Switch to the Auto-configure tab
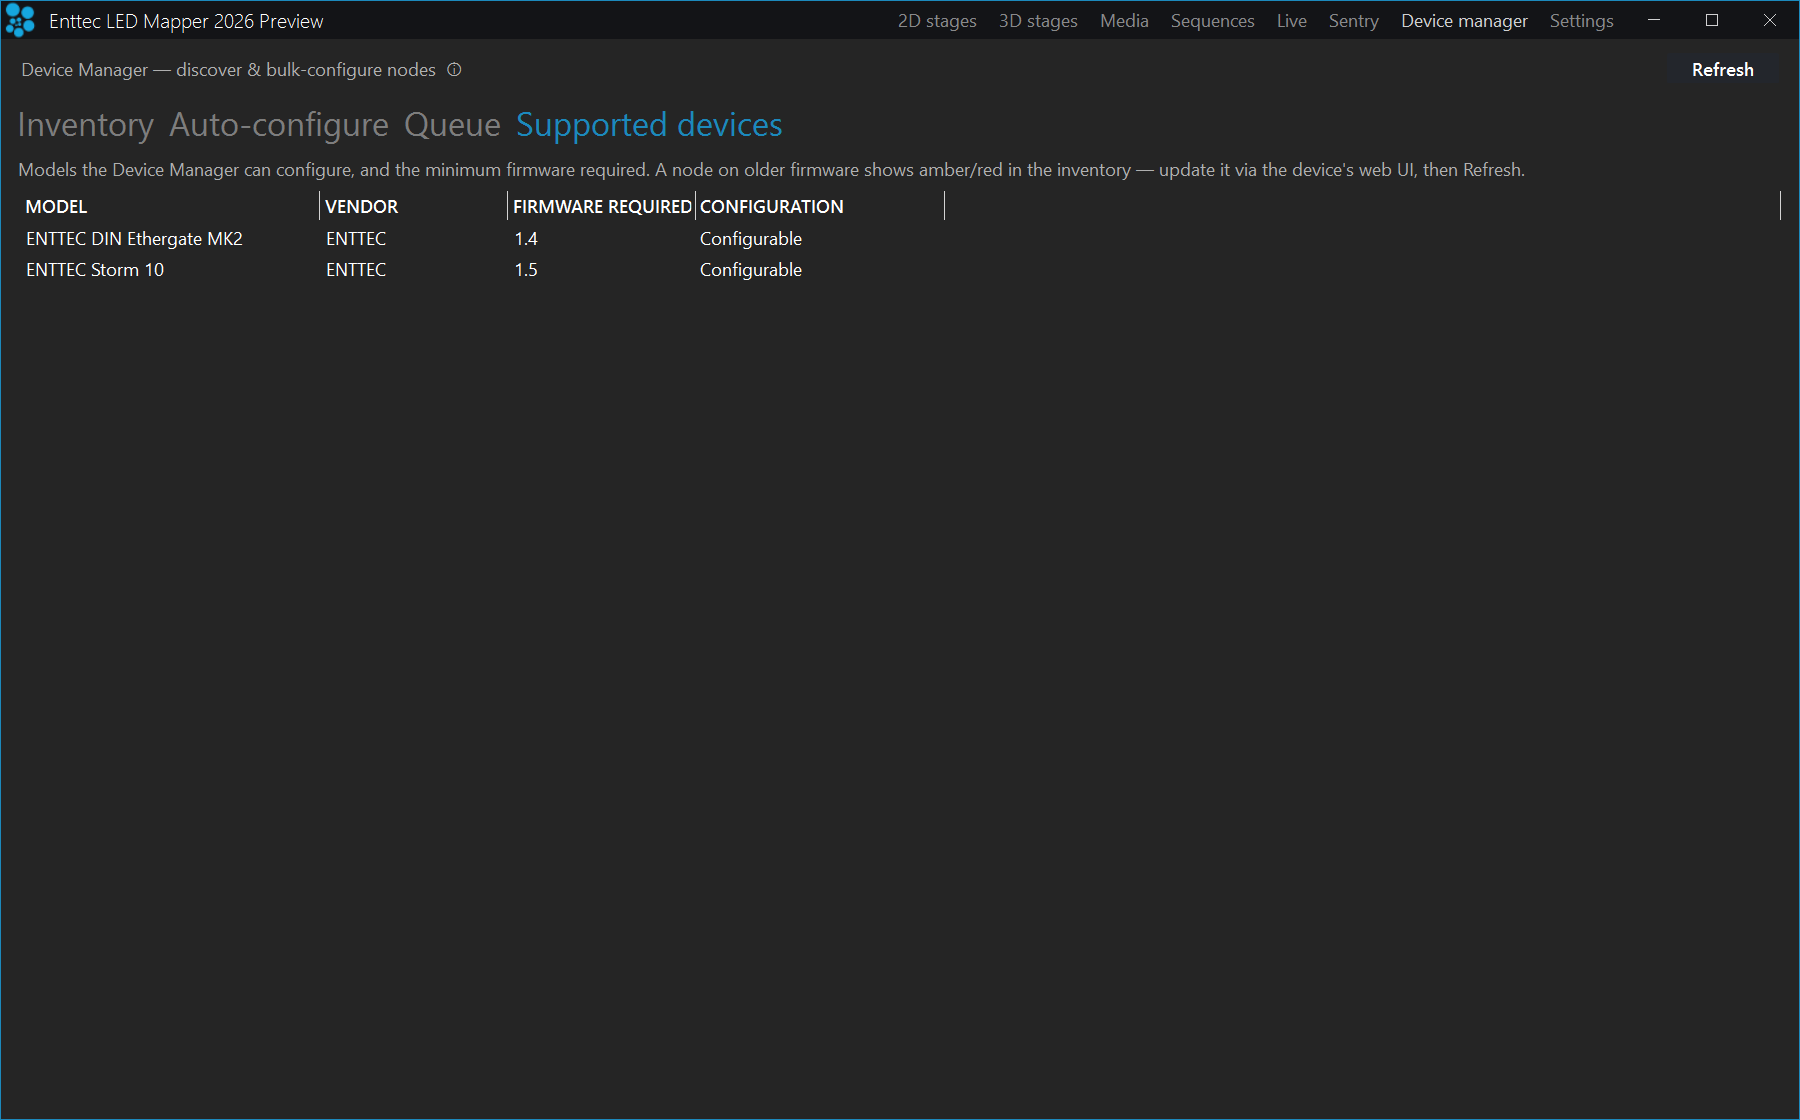 279,125
